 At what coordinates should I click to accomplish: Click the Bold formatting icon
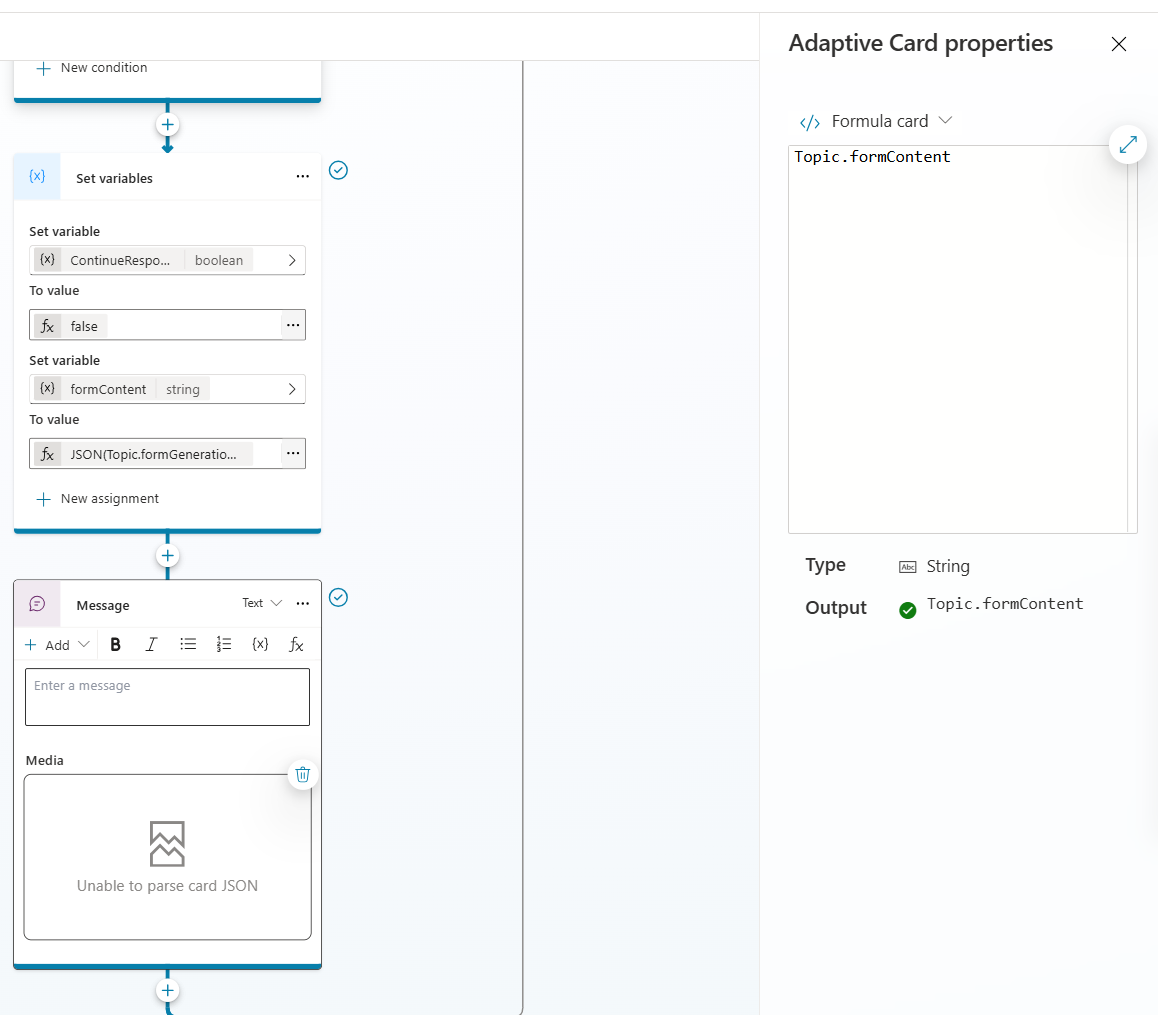pyautogui.click(x=116, y=645)
